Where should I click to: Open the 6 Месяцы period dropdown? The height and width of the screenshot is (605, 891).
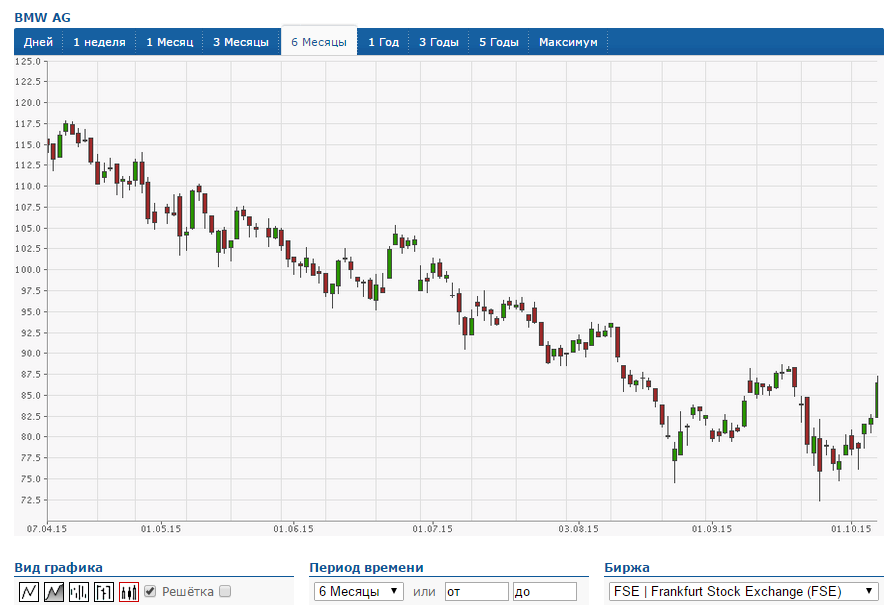click(x=359, y=591)
